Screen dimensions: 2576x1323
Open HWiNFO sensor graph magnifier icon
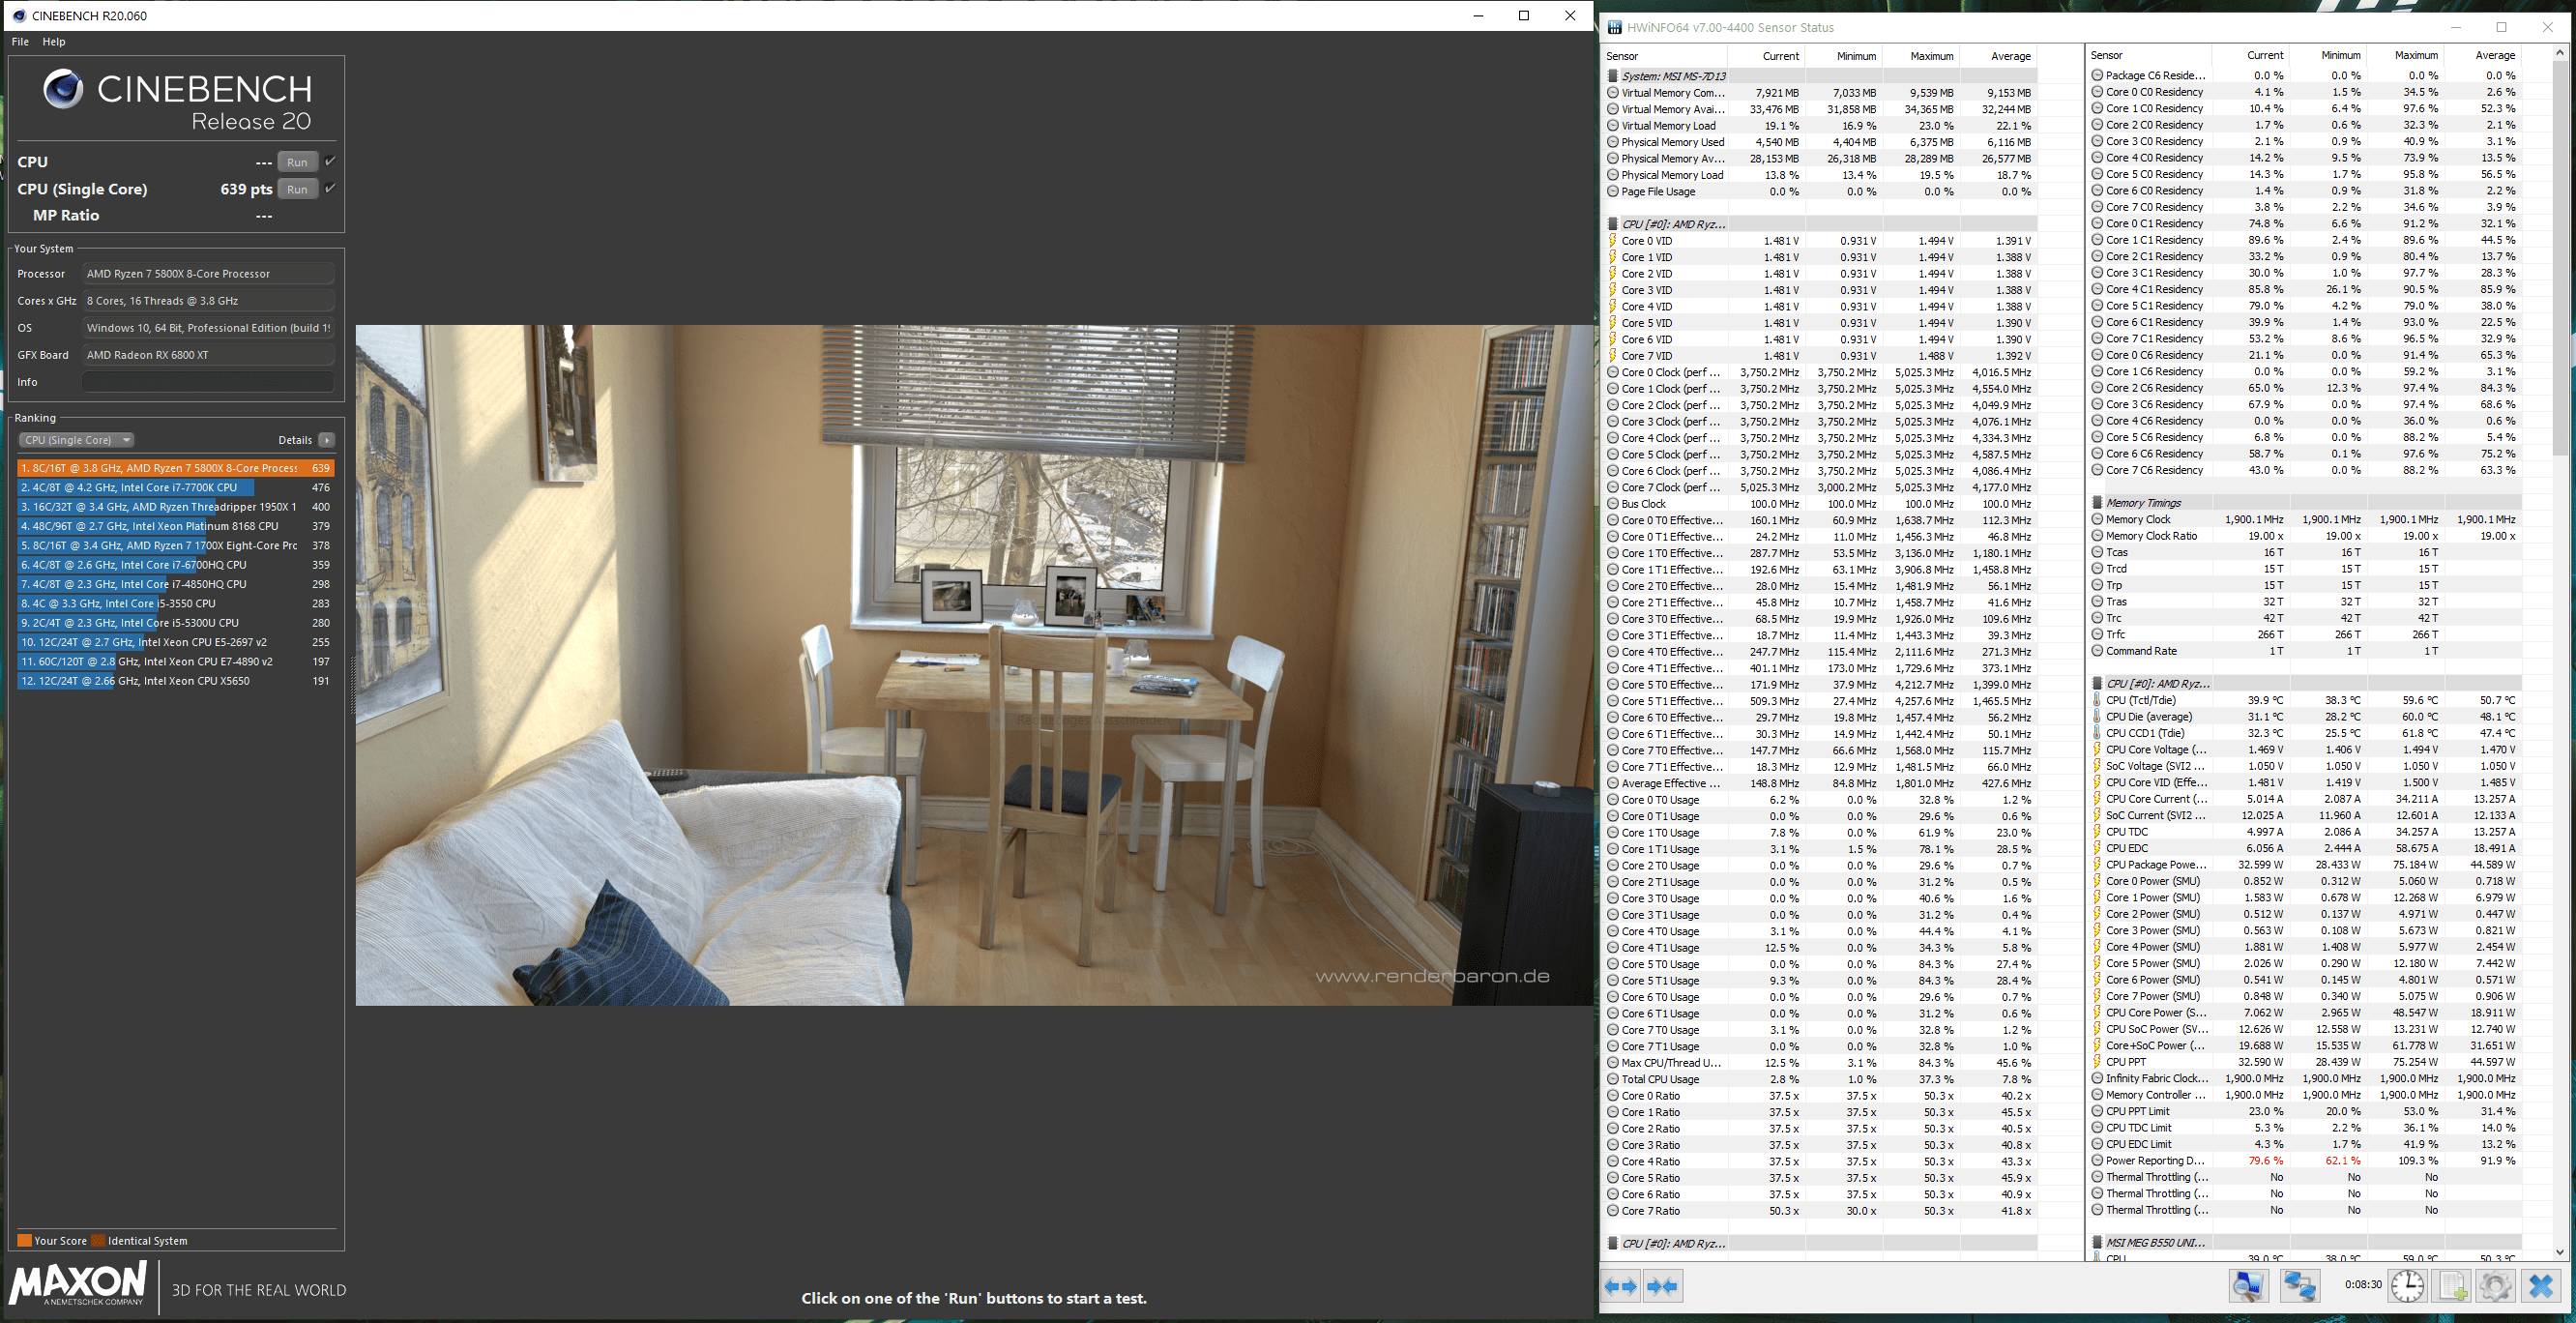(x=2249, y=1286)
